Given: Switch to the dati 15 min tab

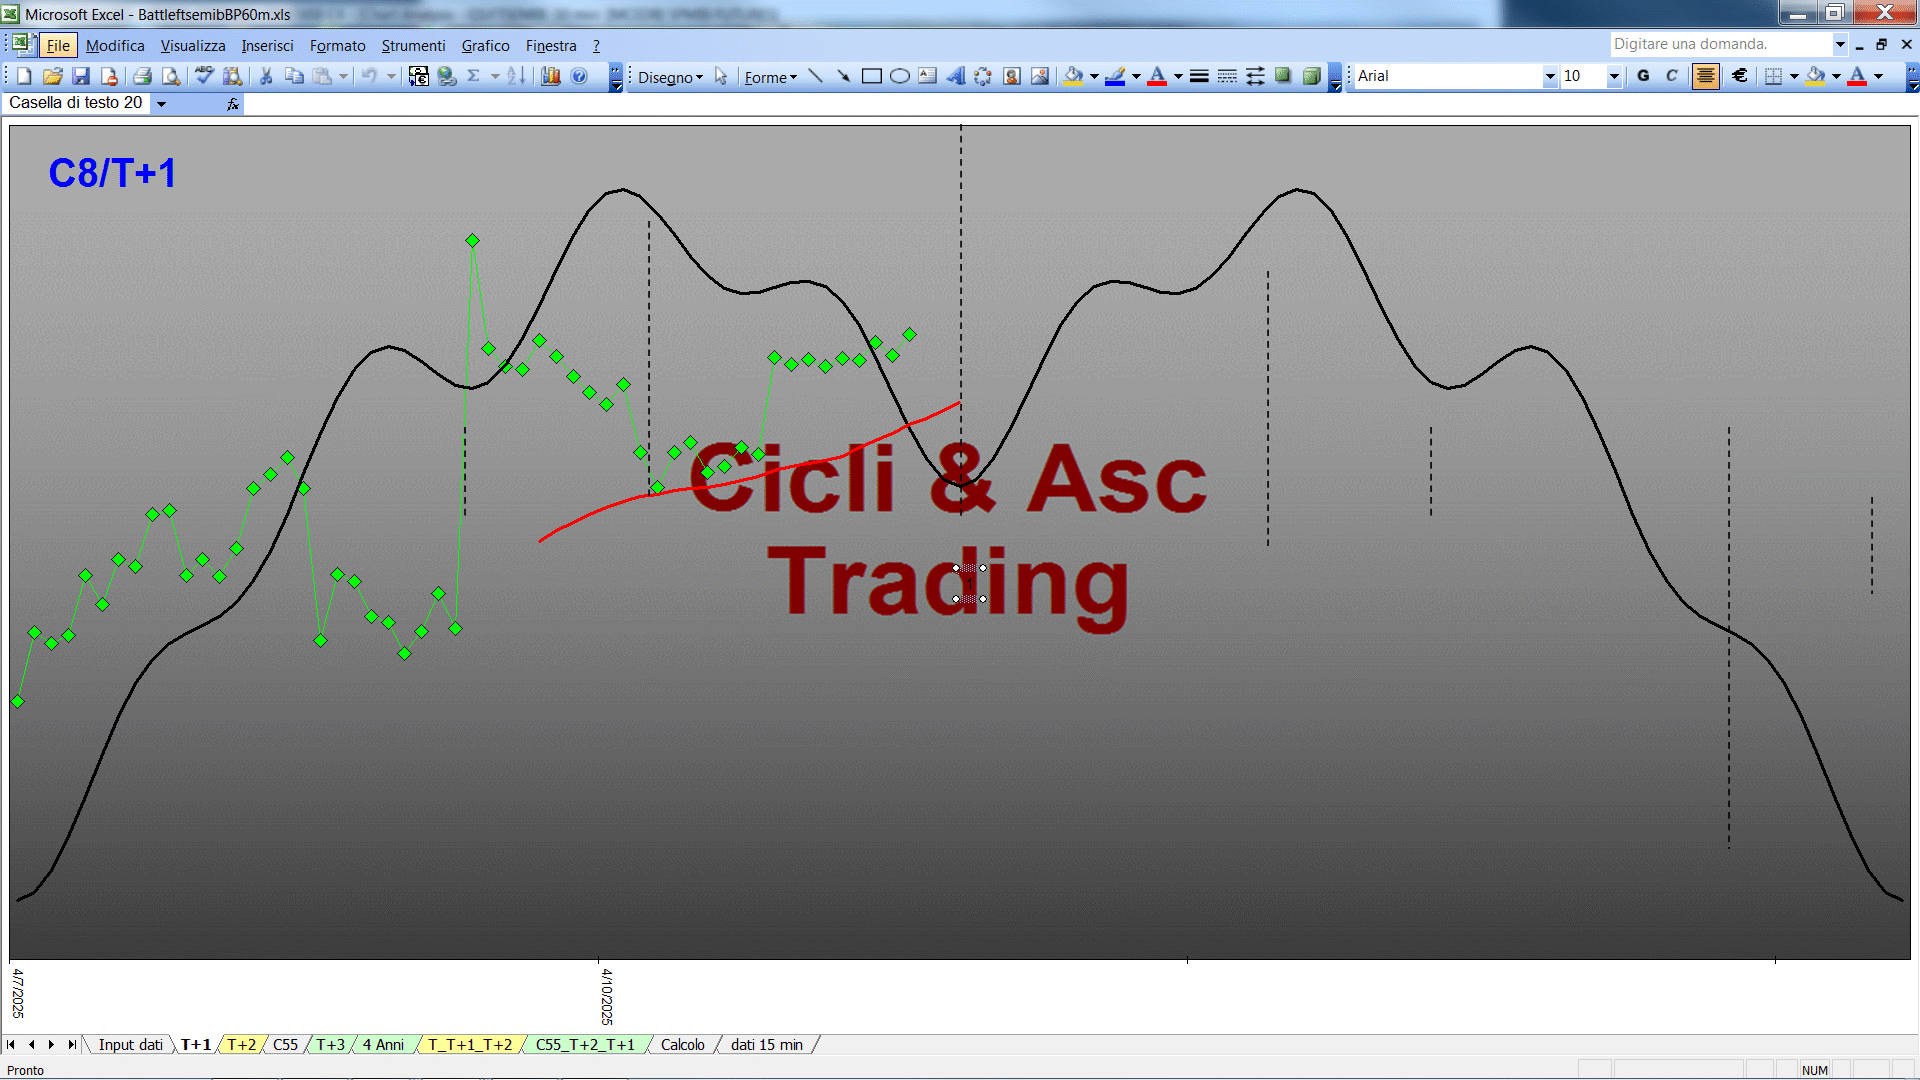Looking at the screenshot, I should click(x=766, y=1045).
